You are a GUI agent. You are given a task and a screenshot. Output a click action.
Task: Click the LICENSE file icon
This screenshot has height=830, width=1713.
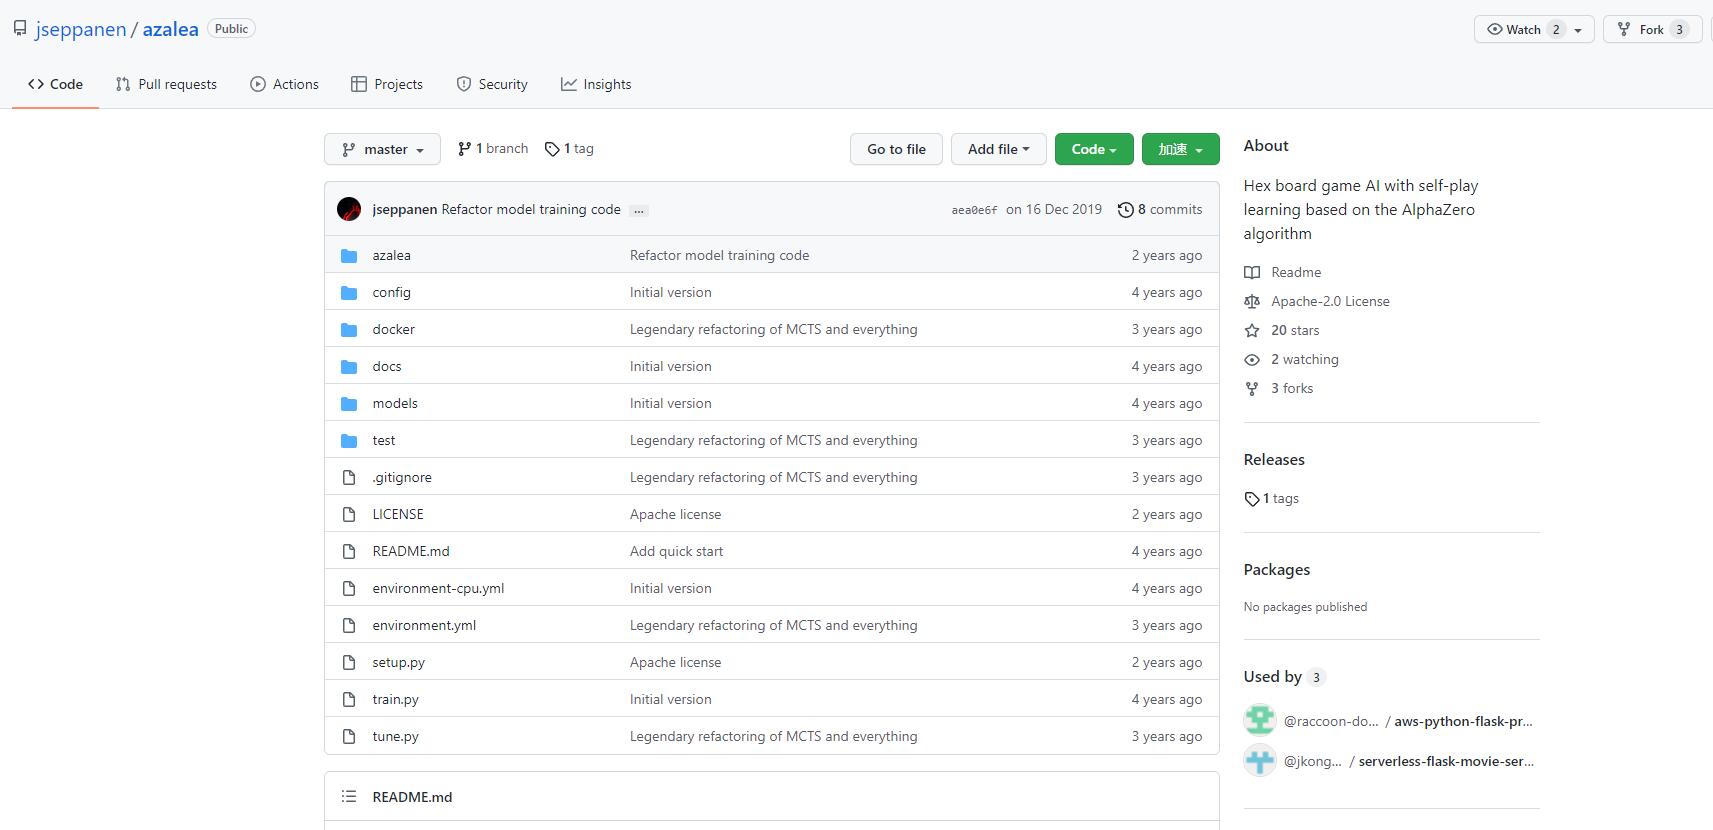click(349, 515)
